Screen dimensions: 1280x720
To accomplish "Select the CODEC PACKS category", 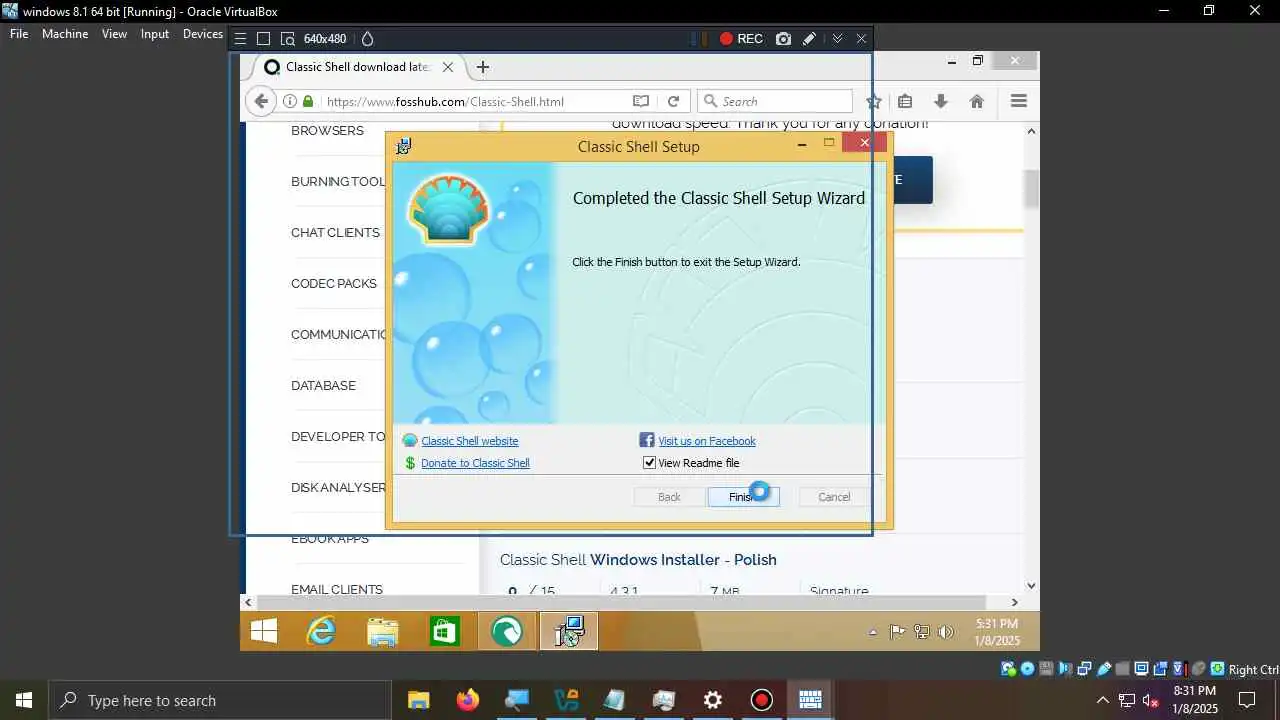I will click(x=334, y=284).
